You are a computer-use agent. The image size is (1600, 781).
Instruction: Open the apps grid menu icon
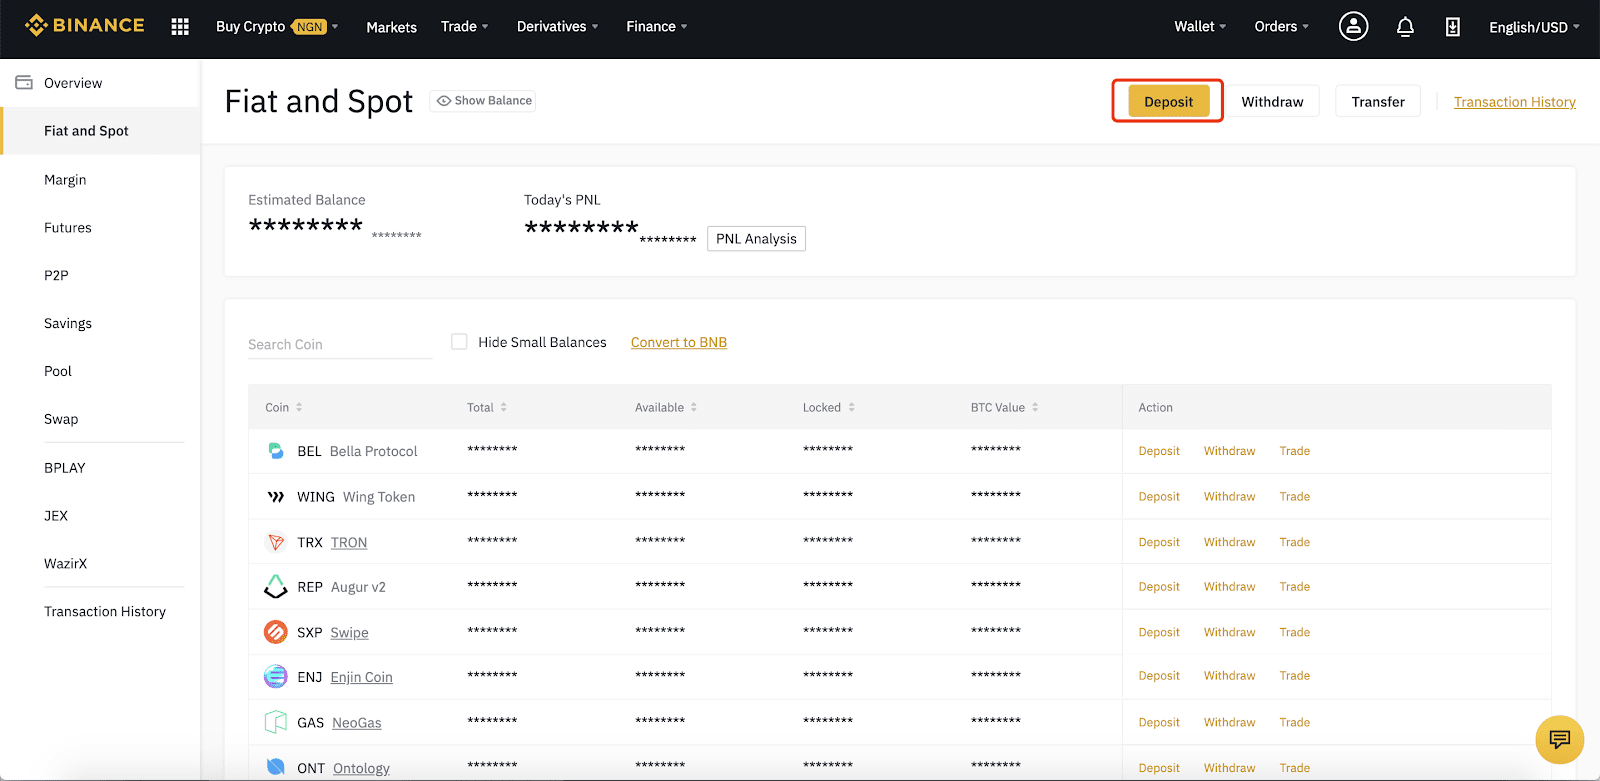click(x=180, y=27)
